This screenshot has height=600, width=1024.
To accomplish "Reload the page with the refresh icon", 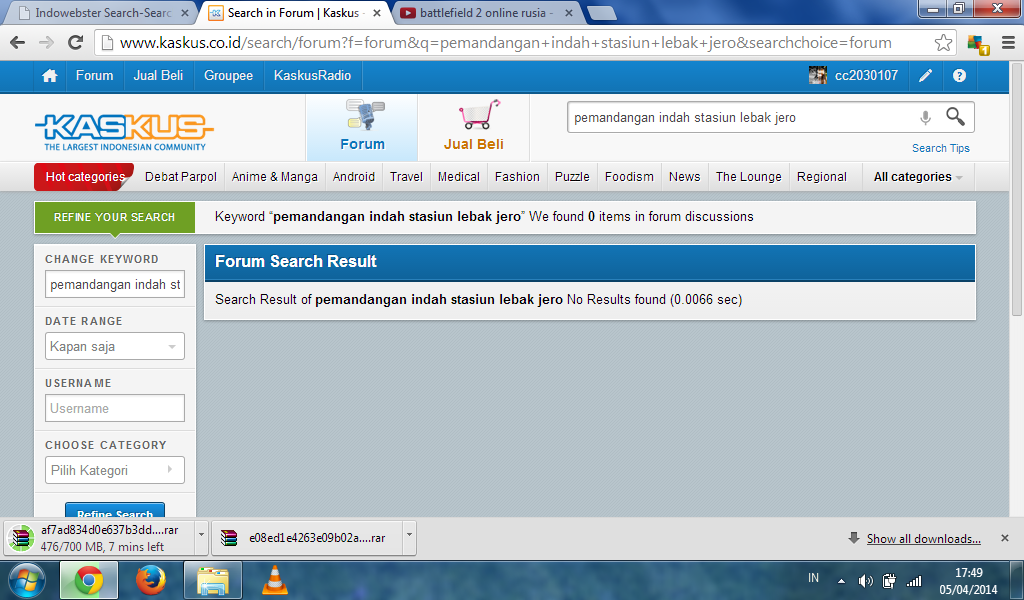I will coord(76,43).
